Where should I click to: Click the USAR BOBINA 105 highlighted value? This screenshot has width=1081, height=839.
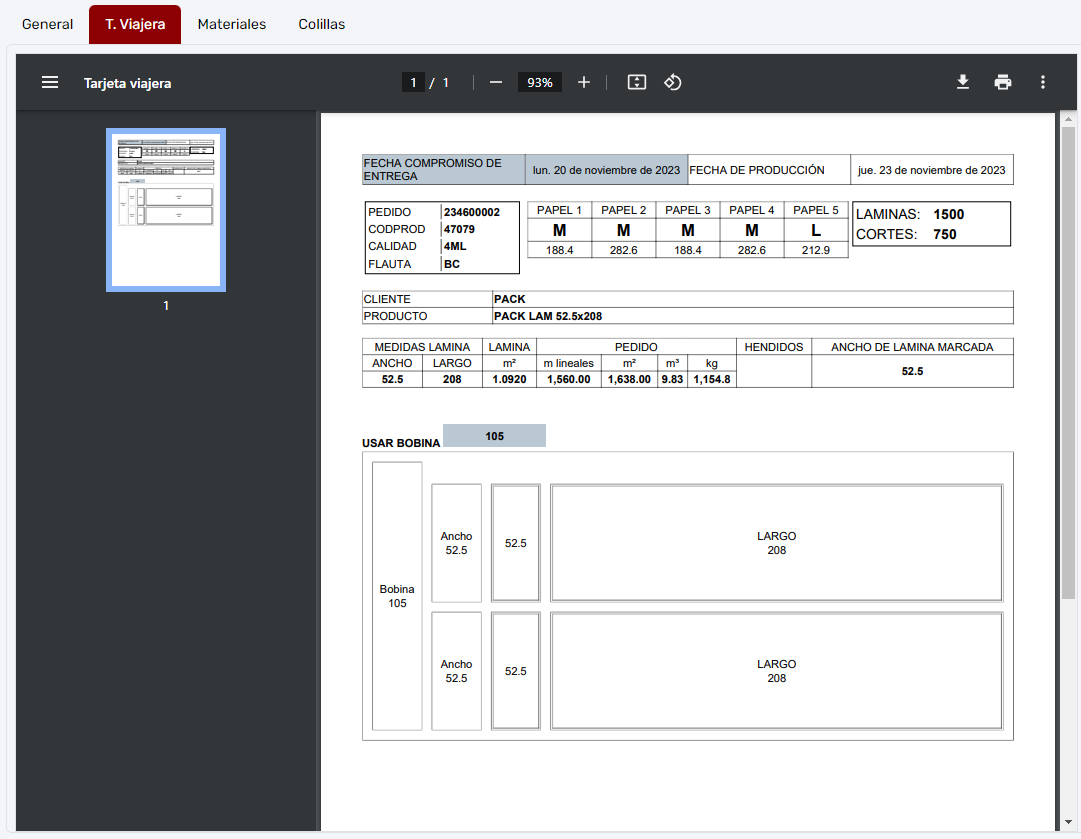[x=494, y=436]
